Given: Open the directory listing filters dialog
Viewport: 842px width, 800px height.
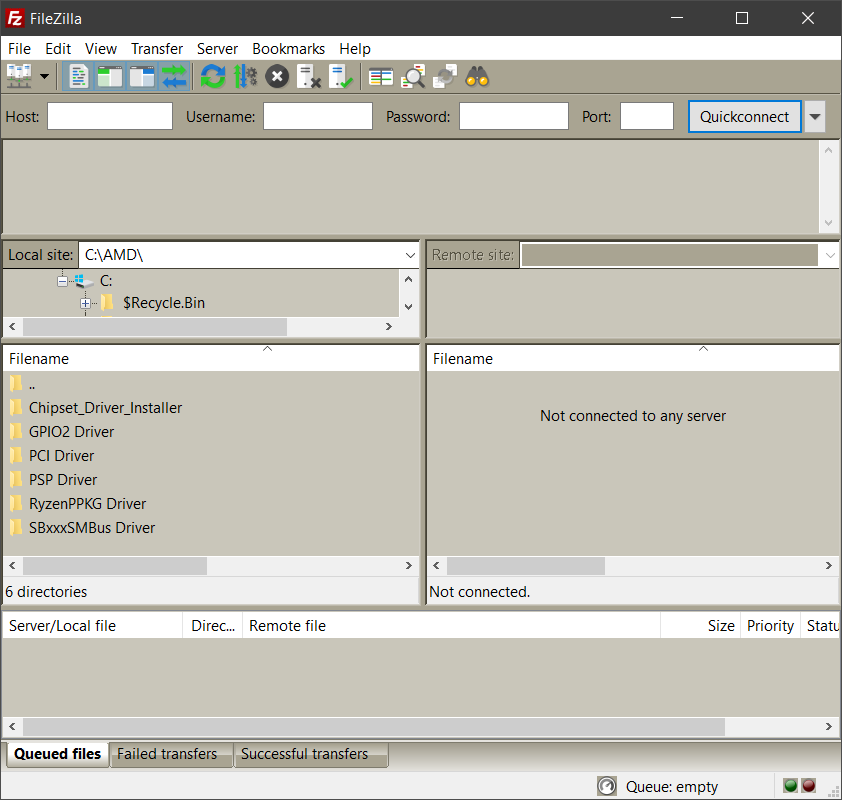Looking at the screenshot, I should pos(381,77).
